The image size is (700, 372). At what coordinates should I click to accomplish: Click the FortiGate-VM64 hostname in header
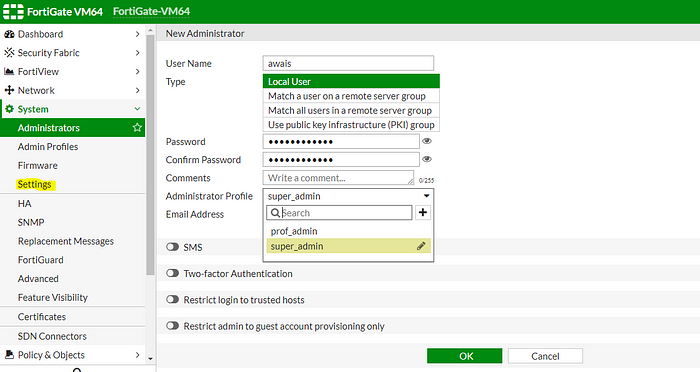tap(151, 12)
